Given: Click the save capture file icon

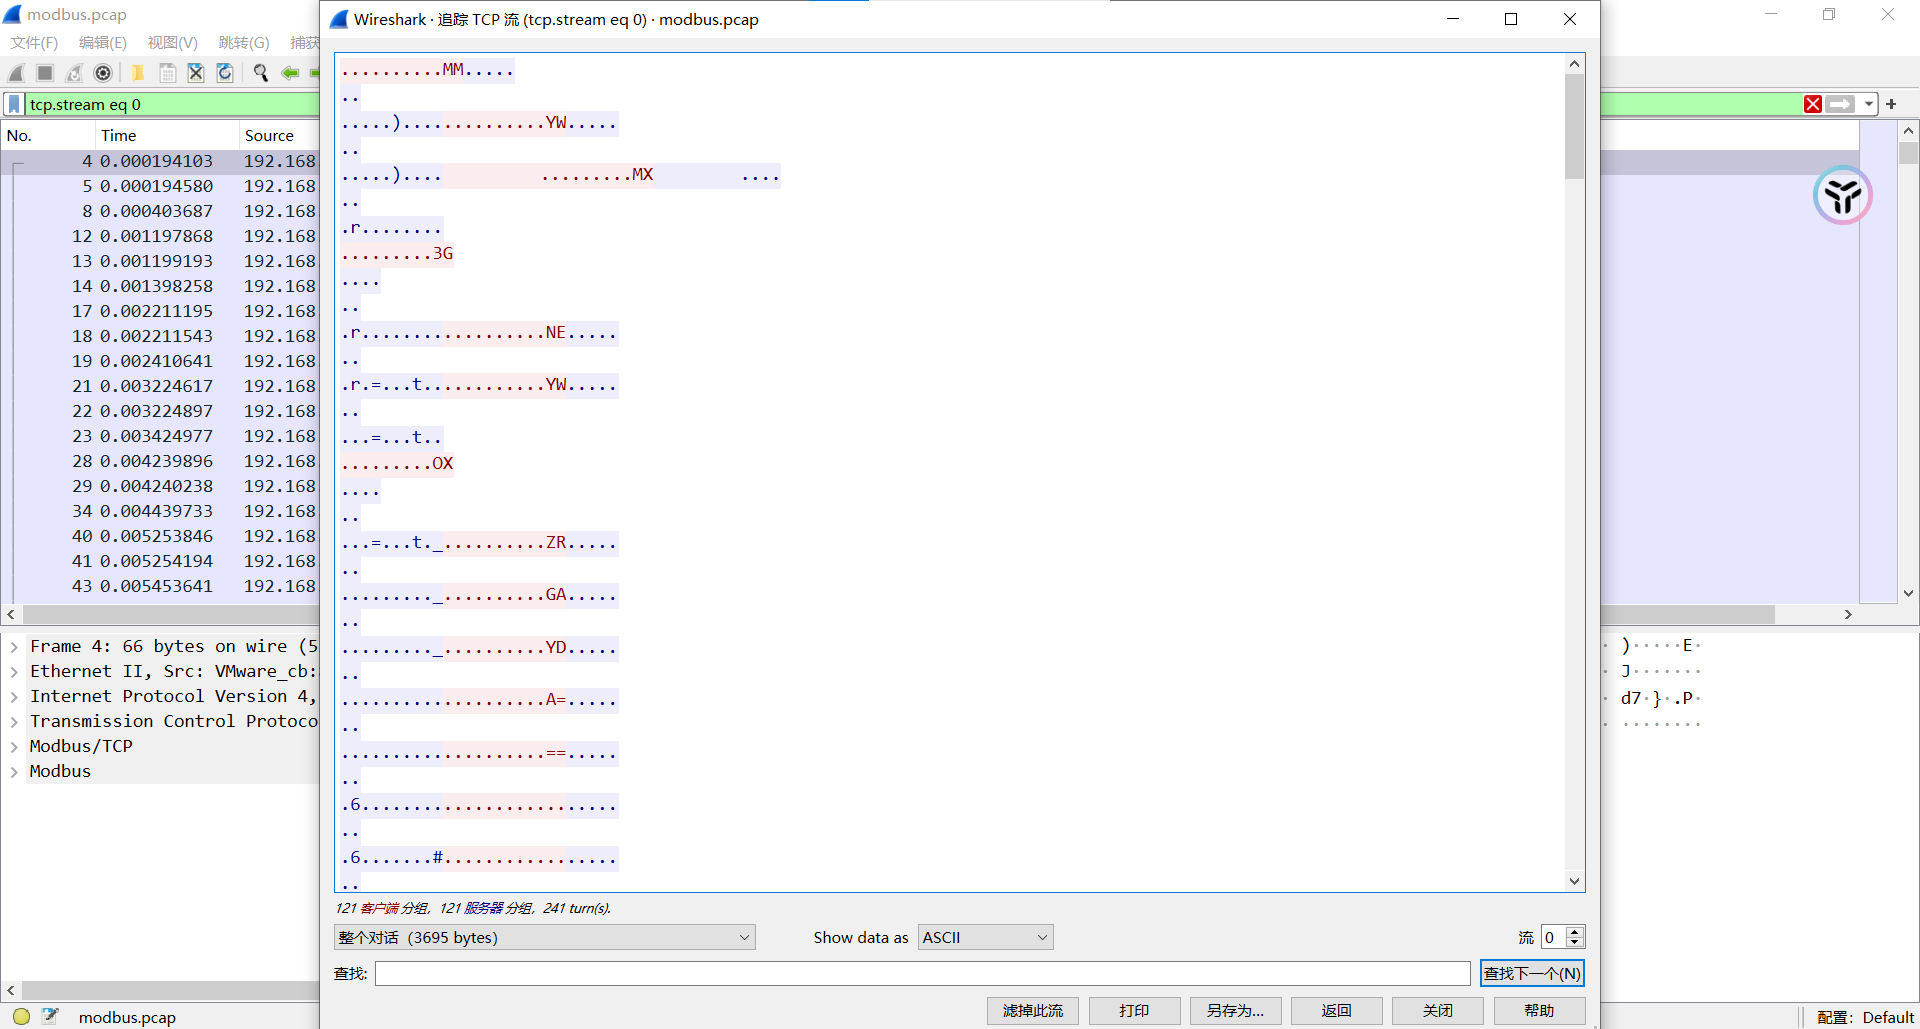Looking at the screenshot, I should (167, 73).
